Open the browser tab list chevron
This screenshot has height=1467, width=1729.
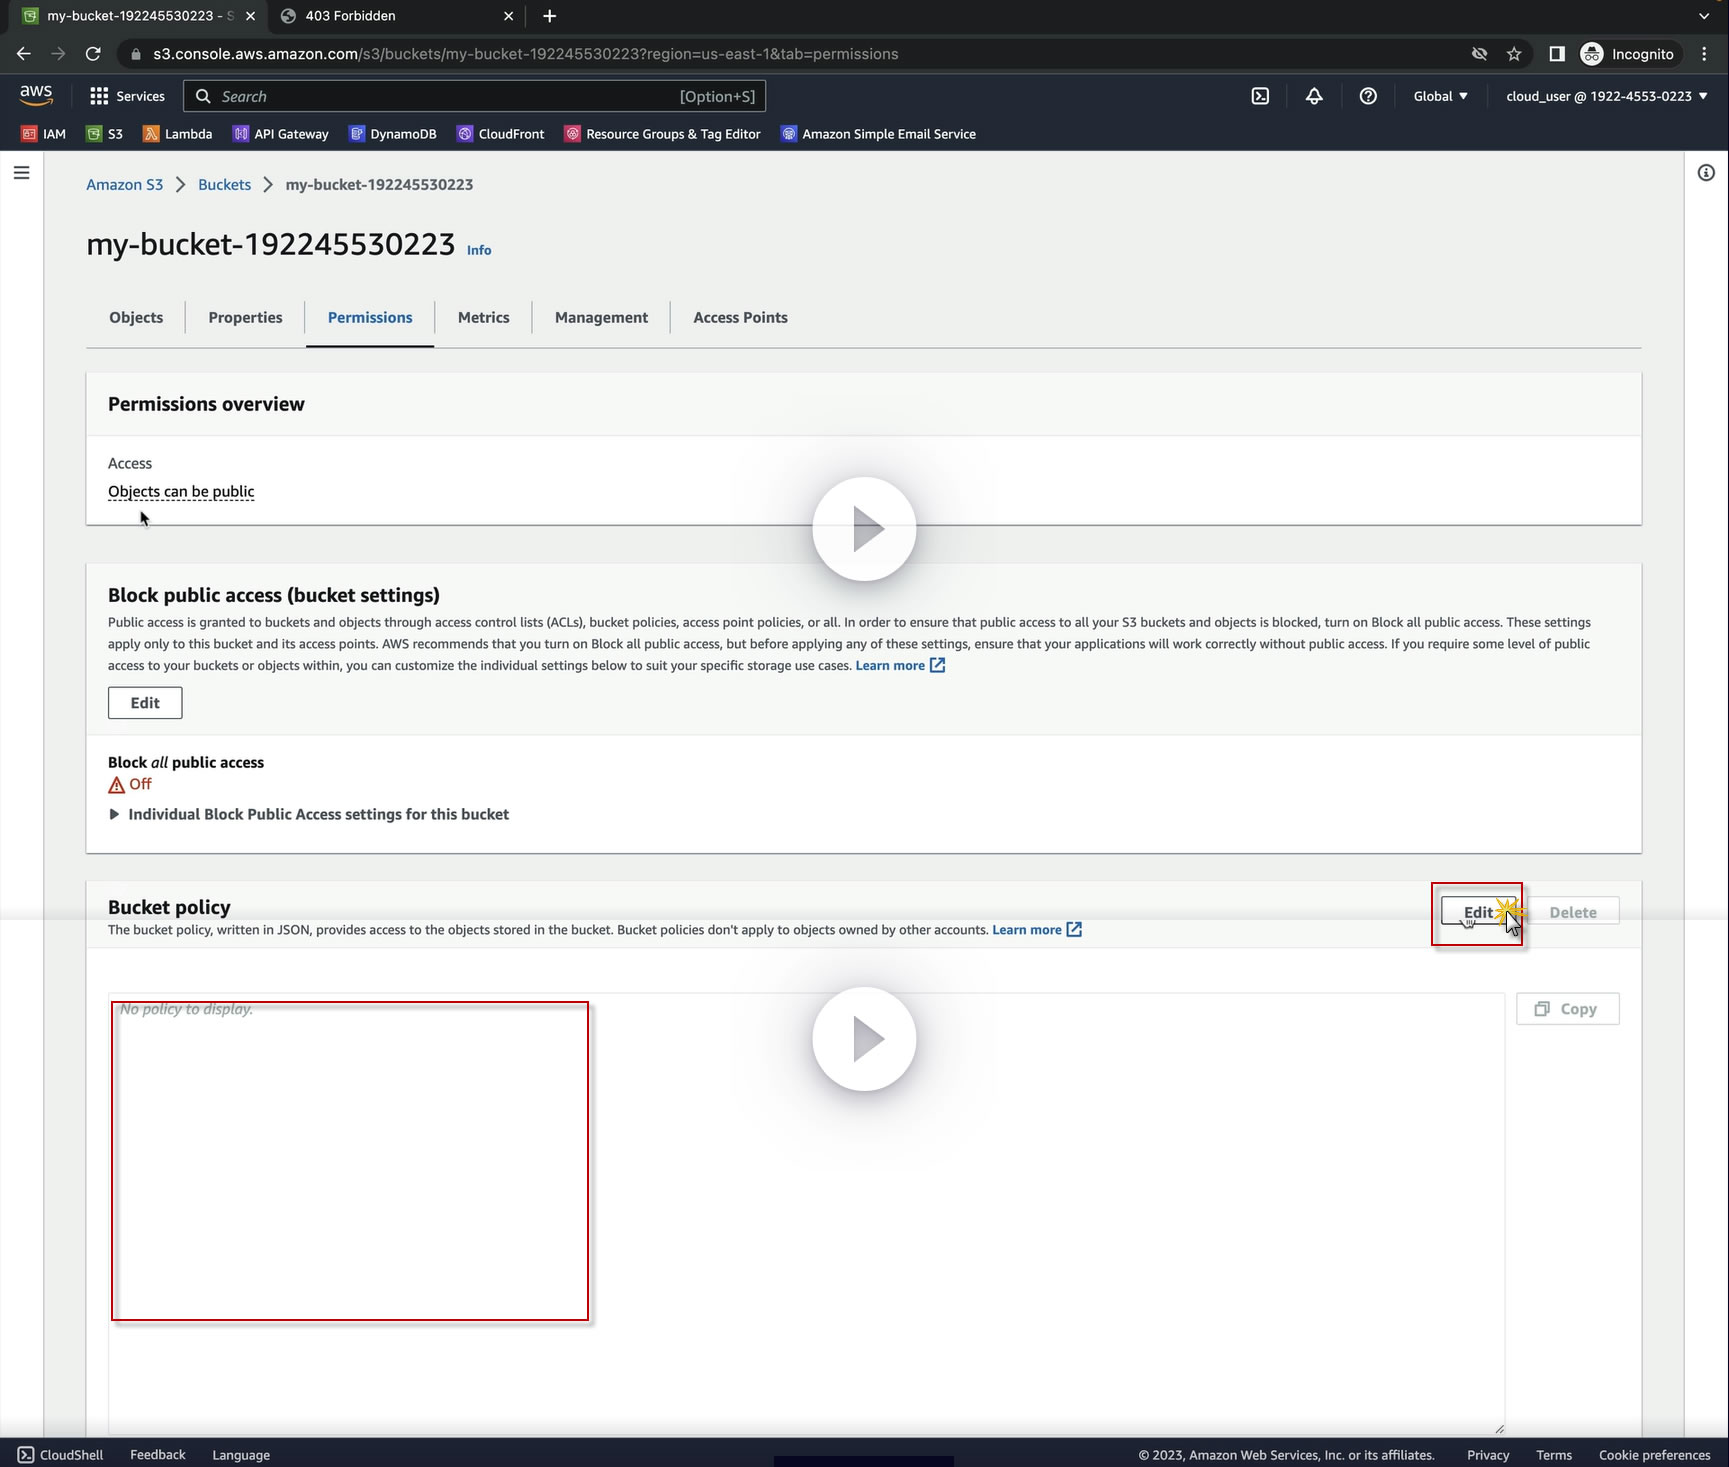pyautogui.click(x=1704, y=16)
